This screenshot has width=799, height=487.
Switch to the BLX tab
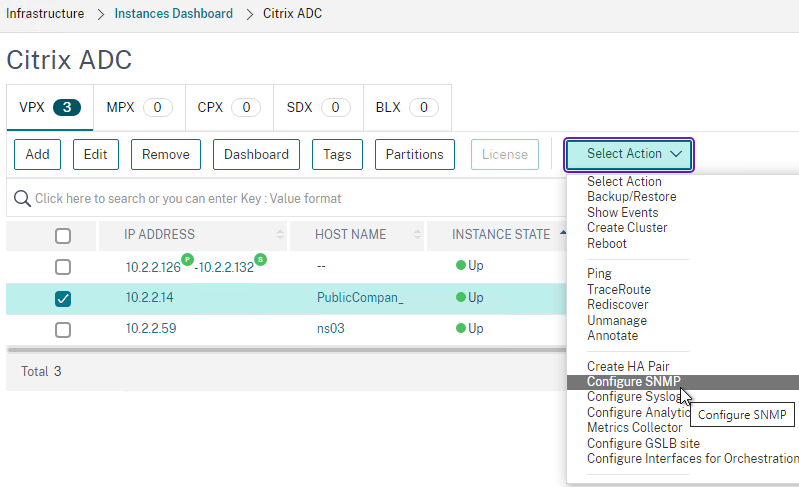(x=407, y=107)
